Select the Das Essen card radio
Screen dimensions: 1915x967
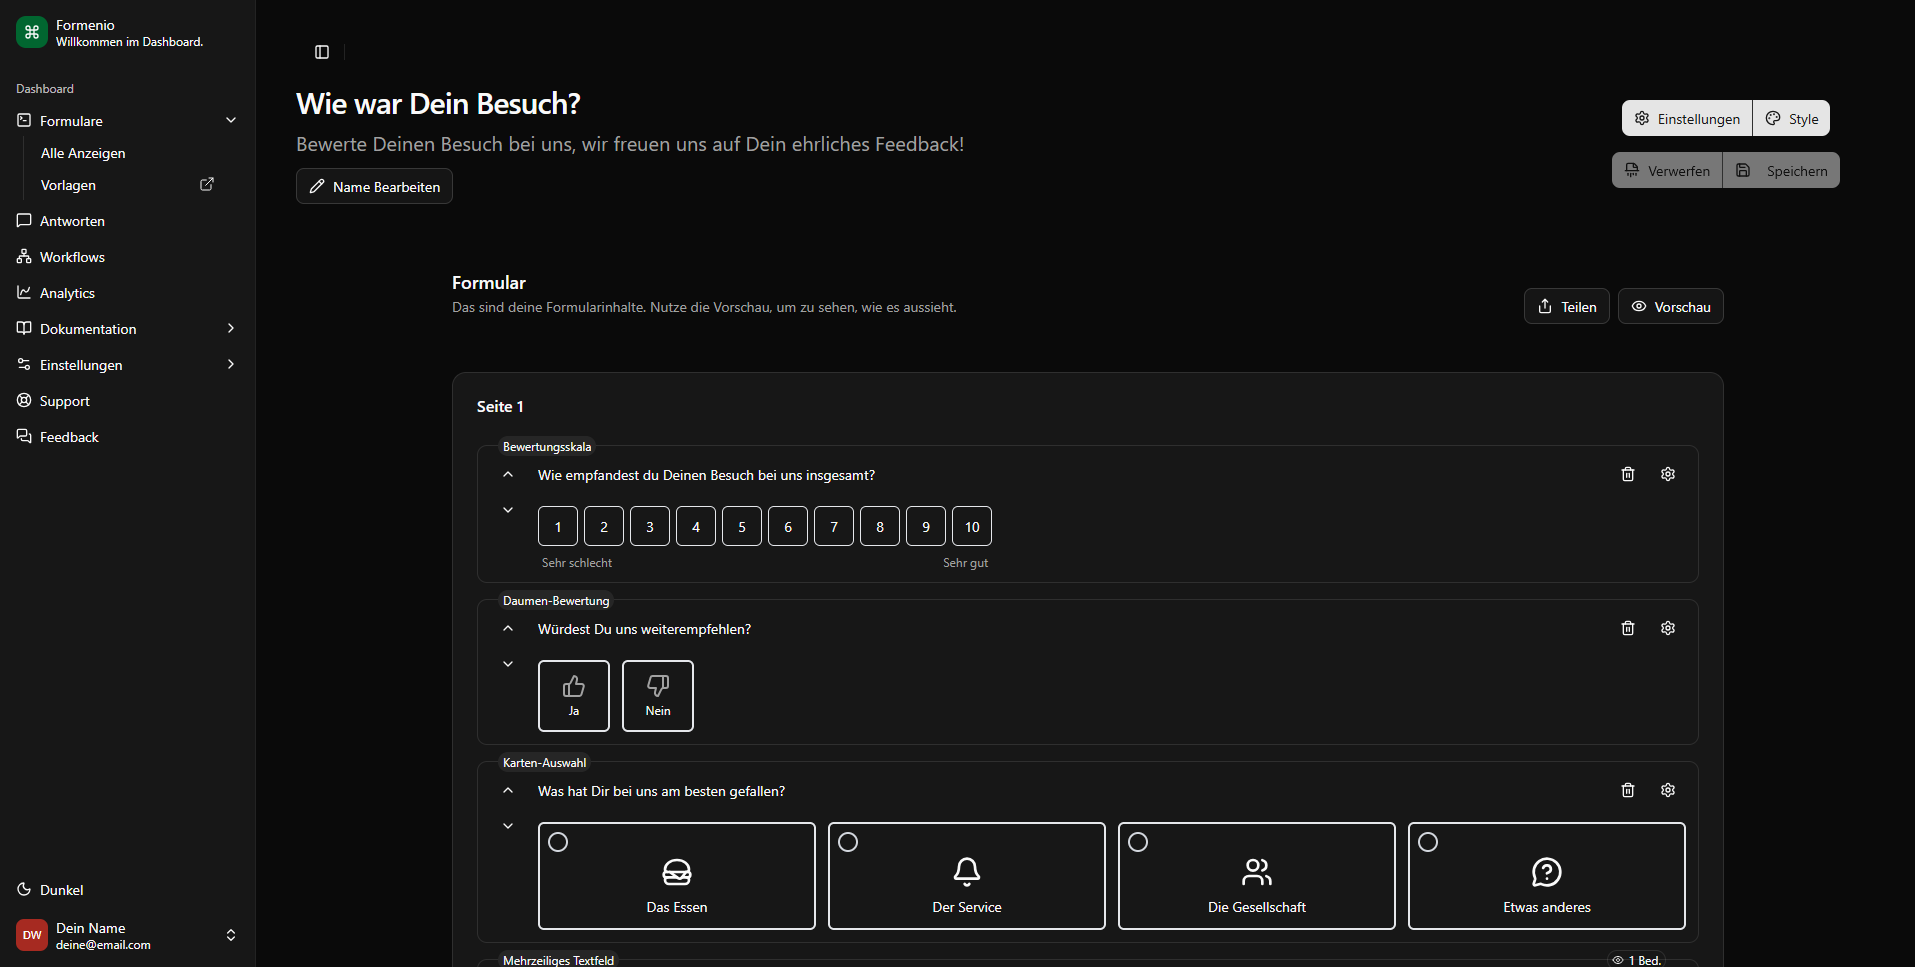pos(558,842)
